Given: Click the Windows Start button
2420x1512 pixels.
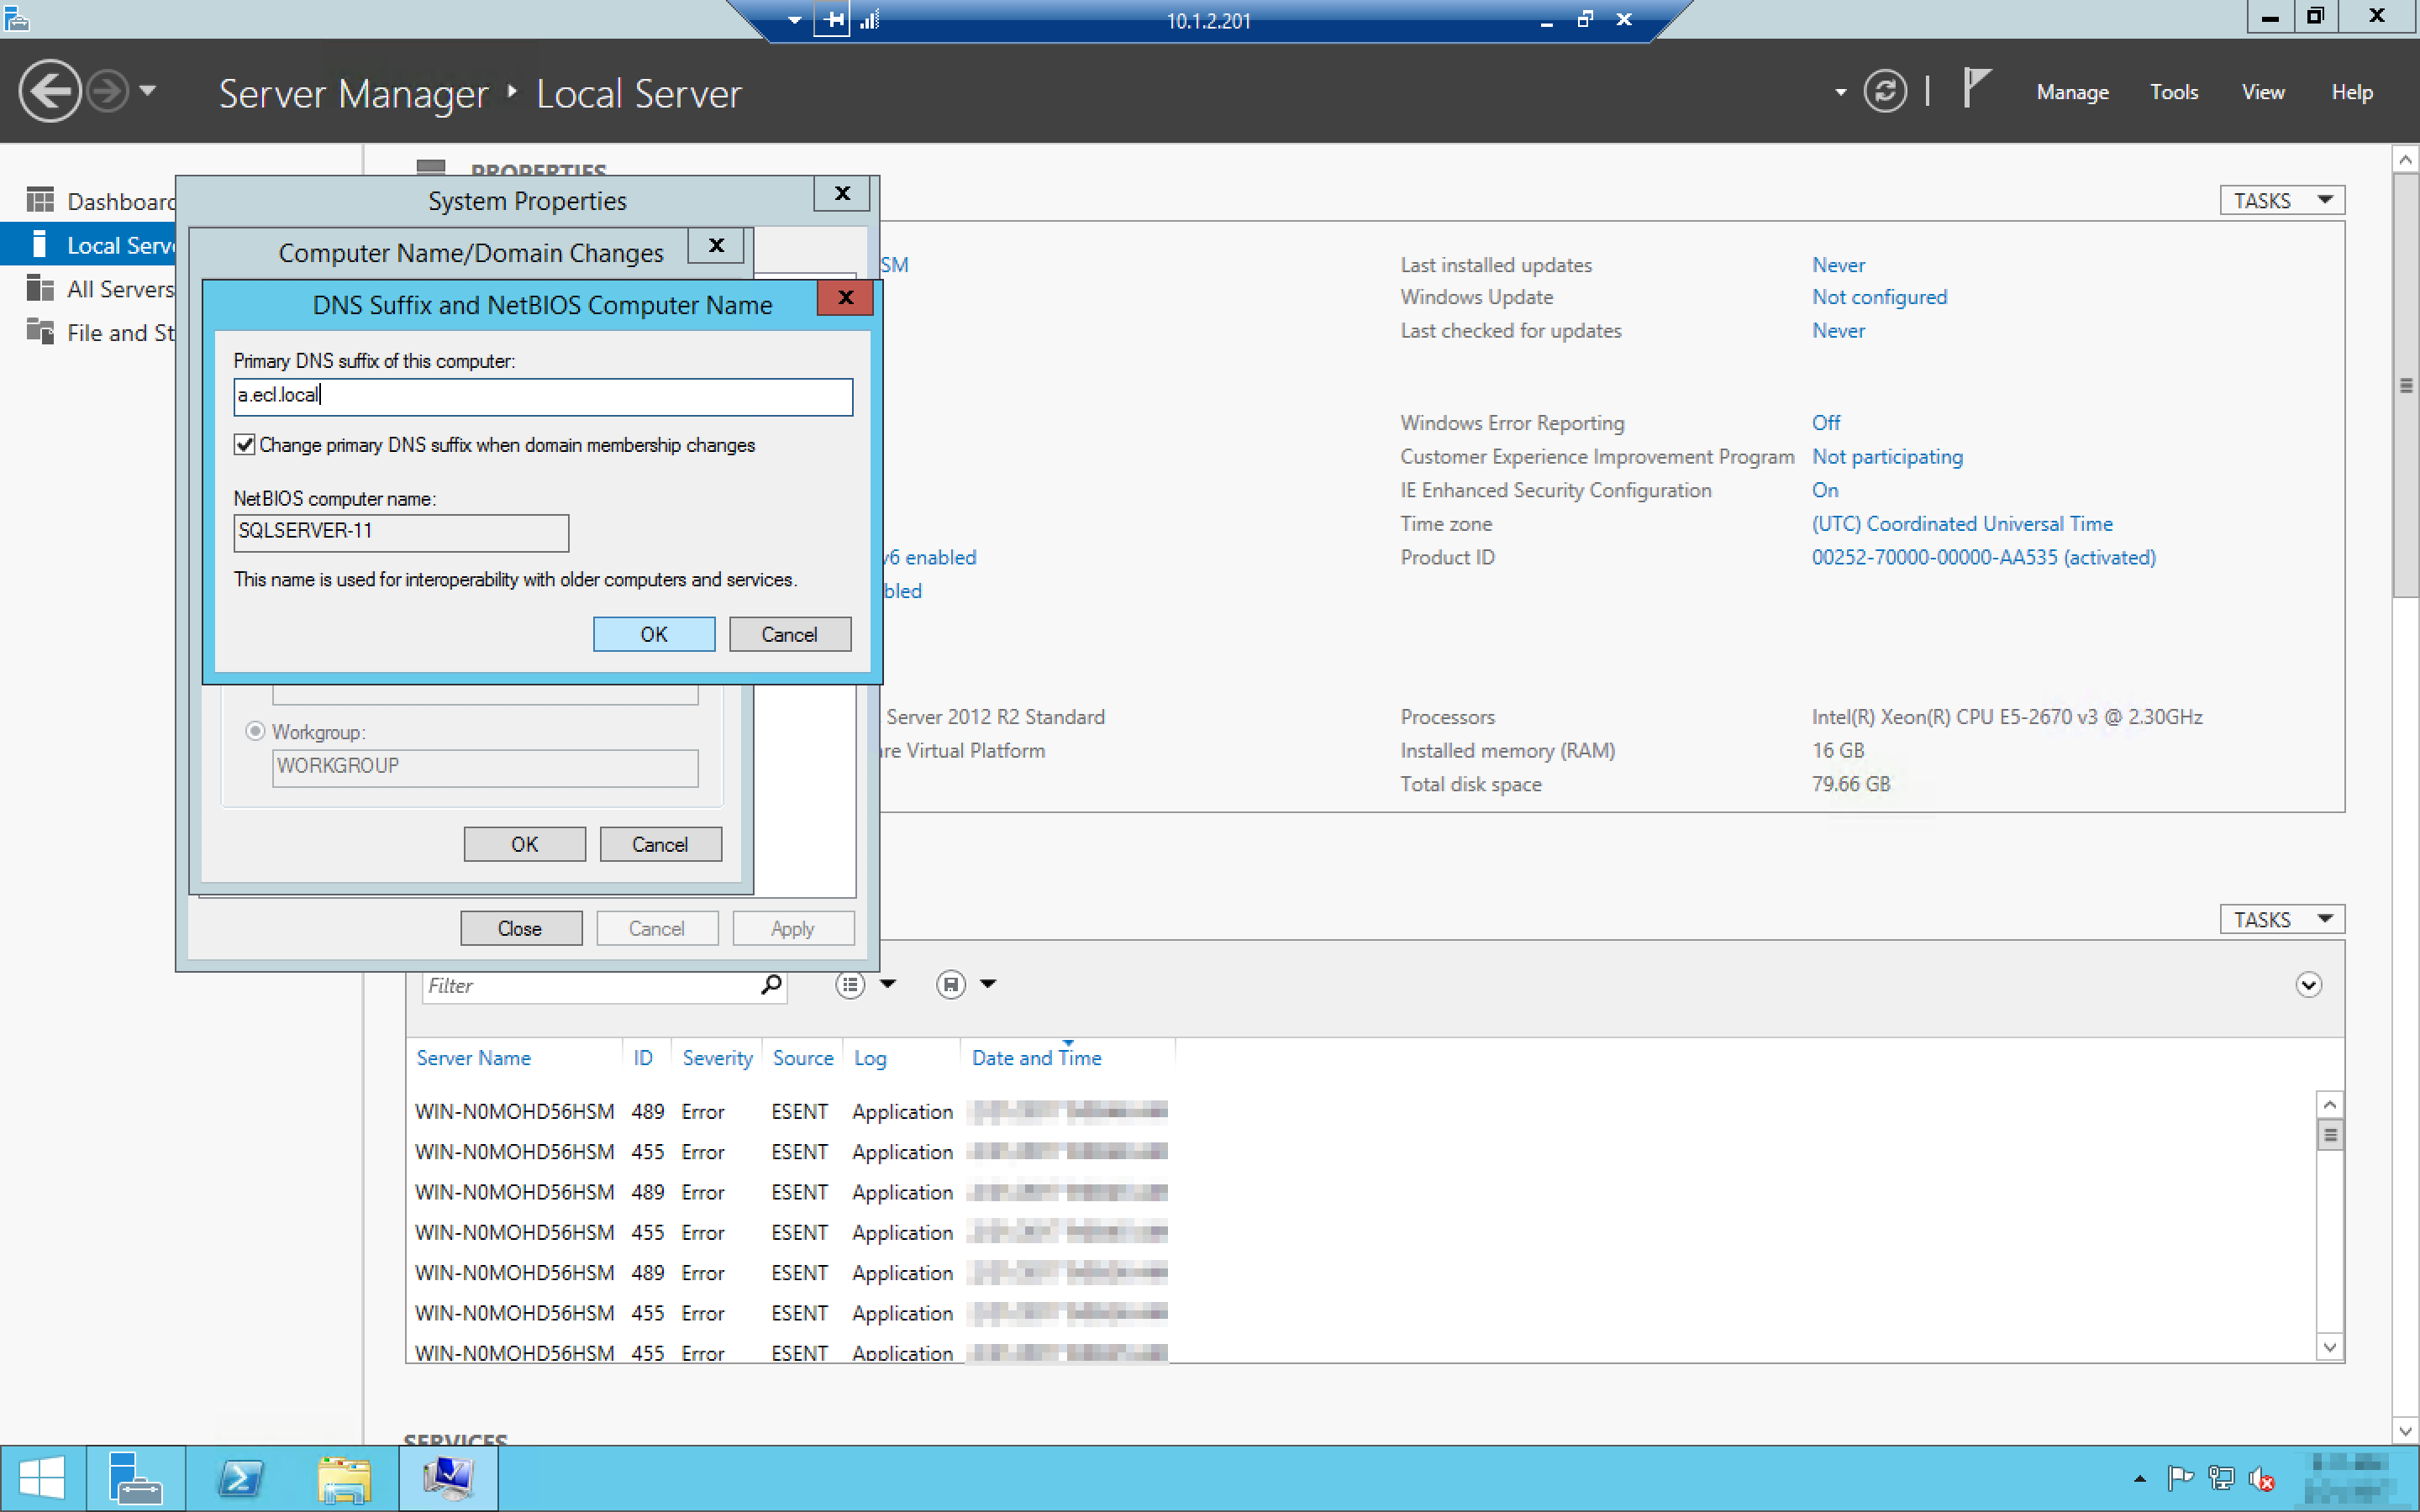Looking at the screenshot, I should pos(41,1478).
